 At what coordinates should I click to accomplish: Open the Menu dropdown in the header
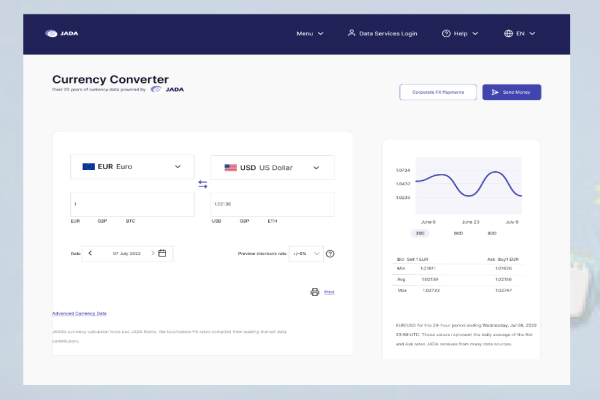point(310,34)
